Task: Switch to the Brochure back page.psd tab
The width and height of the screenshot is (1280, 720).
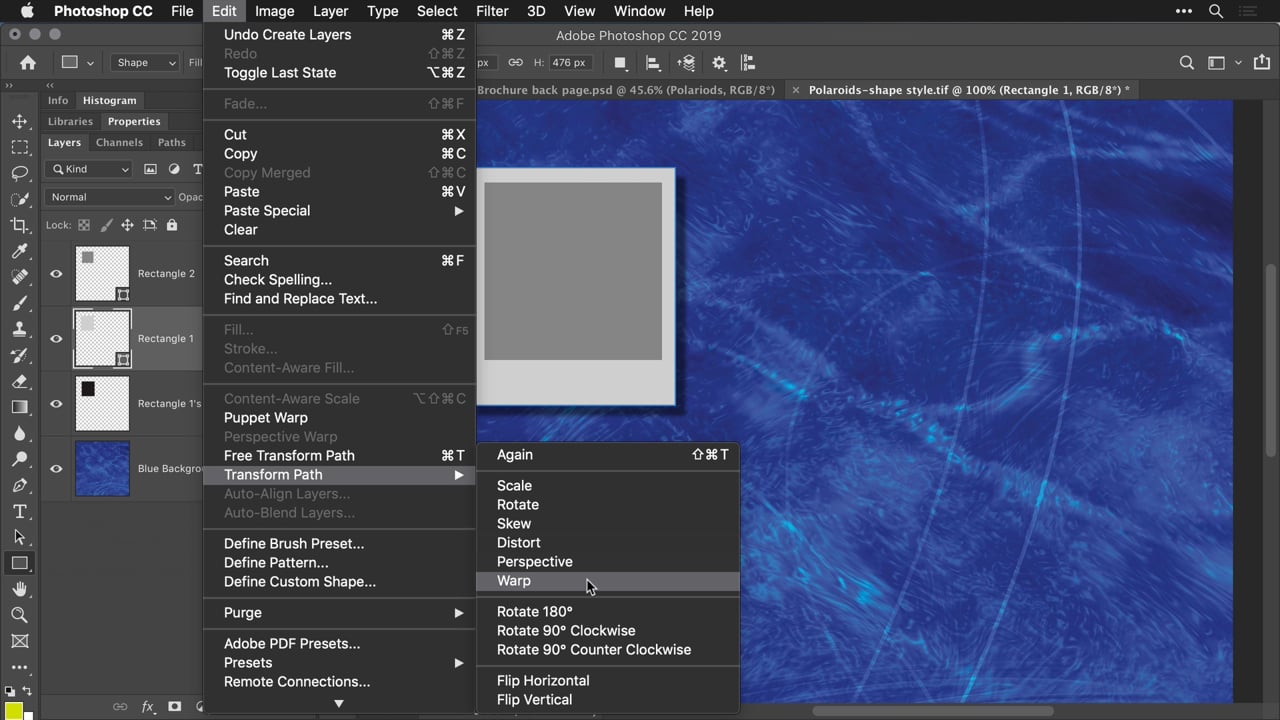Action: coord(626,90)
